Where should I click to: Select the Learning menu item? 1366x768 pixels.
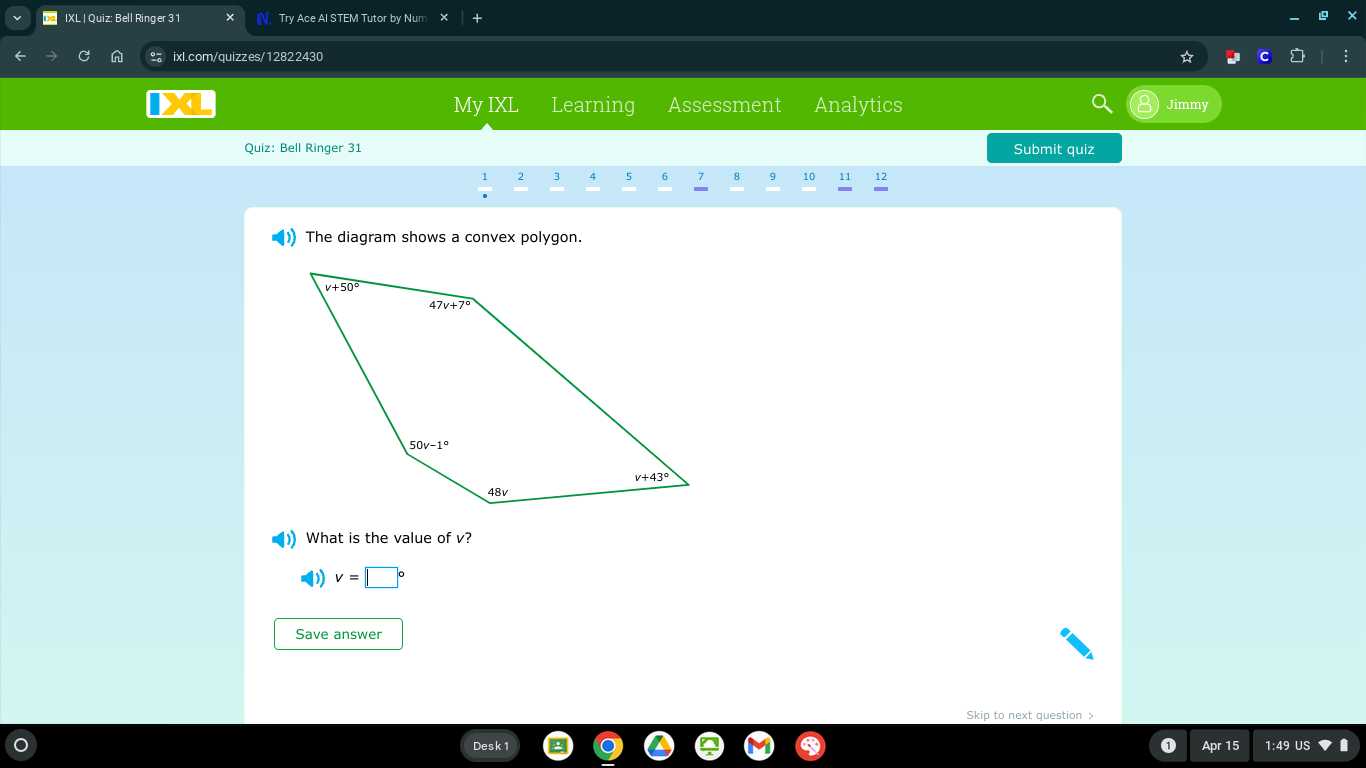593,104
